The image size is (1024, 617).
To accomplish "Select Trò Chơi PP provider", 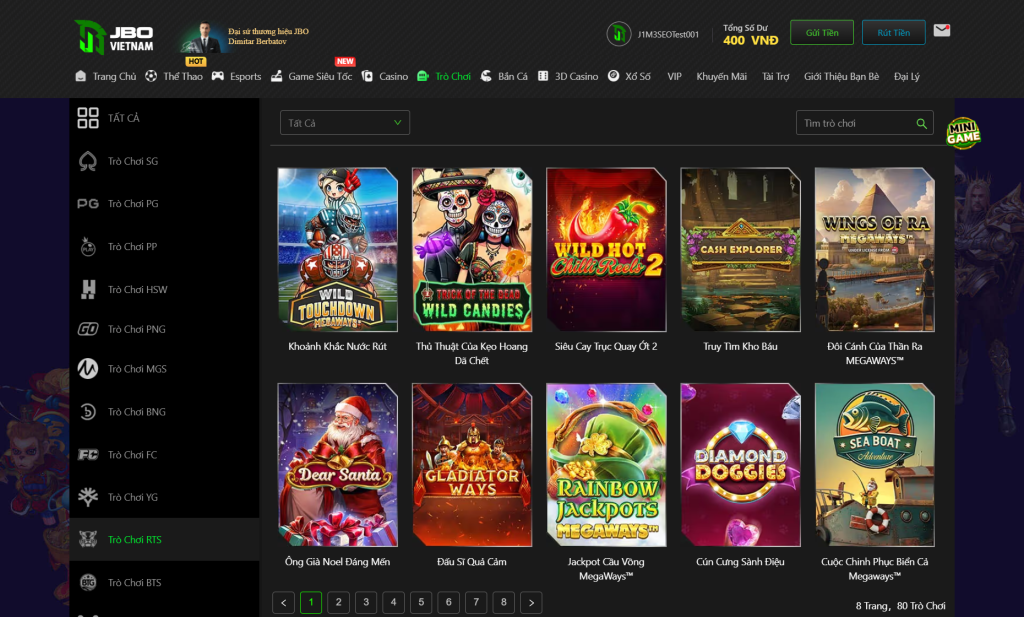I will (165, 247).
